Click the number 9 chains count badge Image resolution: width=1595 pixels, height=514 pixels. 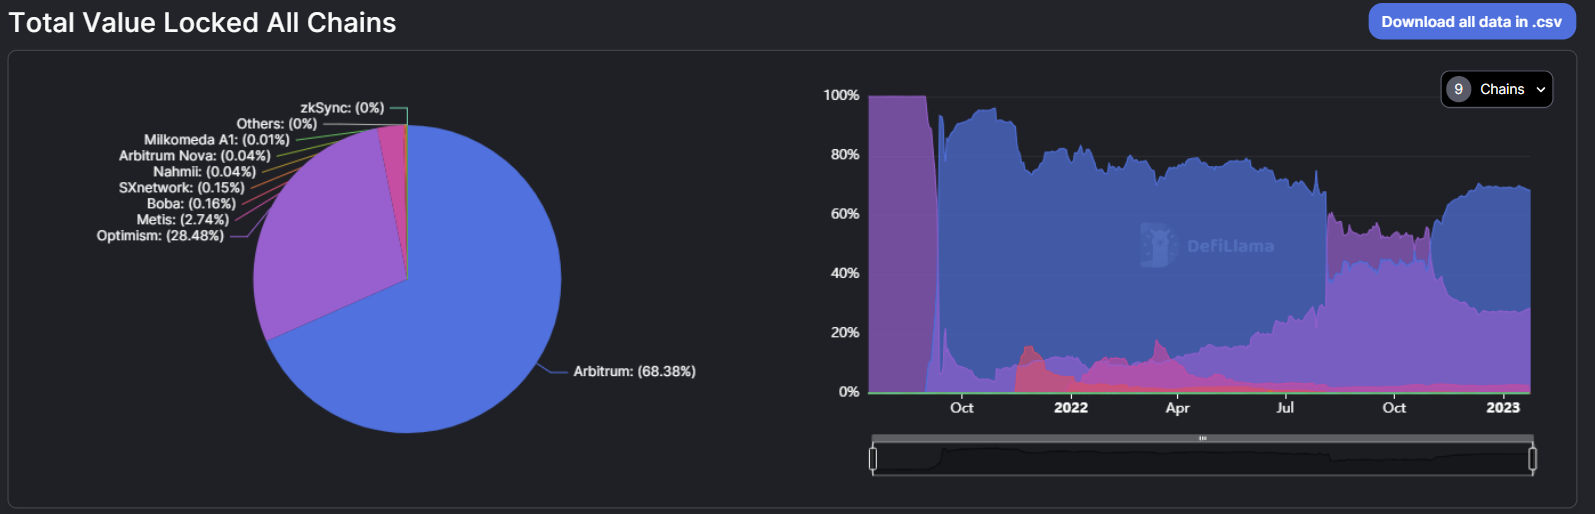click(x=1458, y=89)
